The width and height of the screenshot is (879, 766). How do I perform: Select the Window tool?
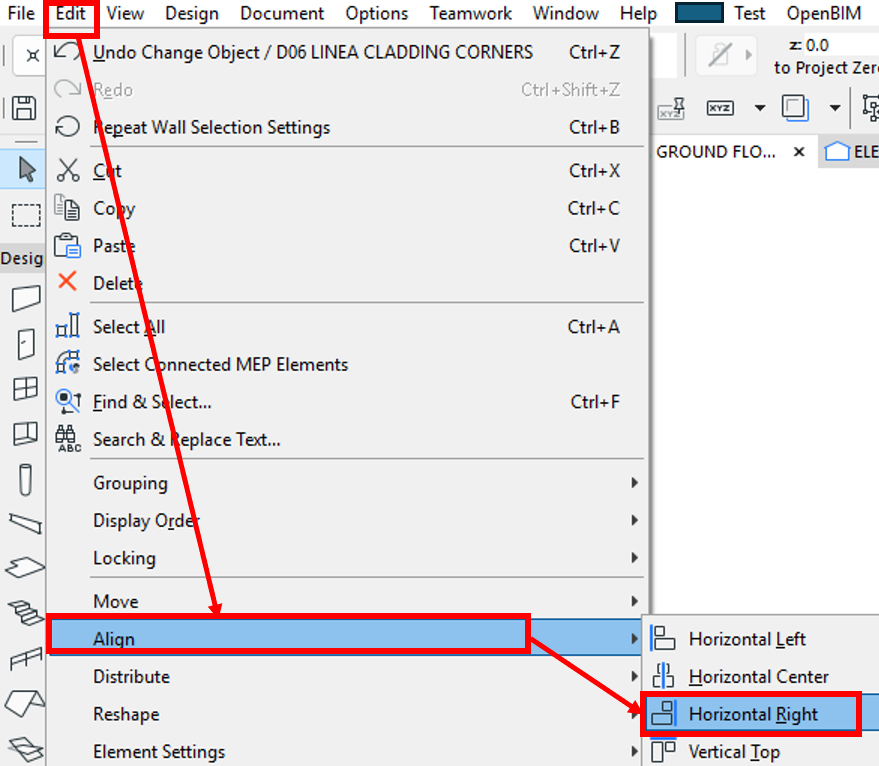point(26,388)
